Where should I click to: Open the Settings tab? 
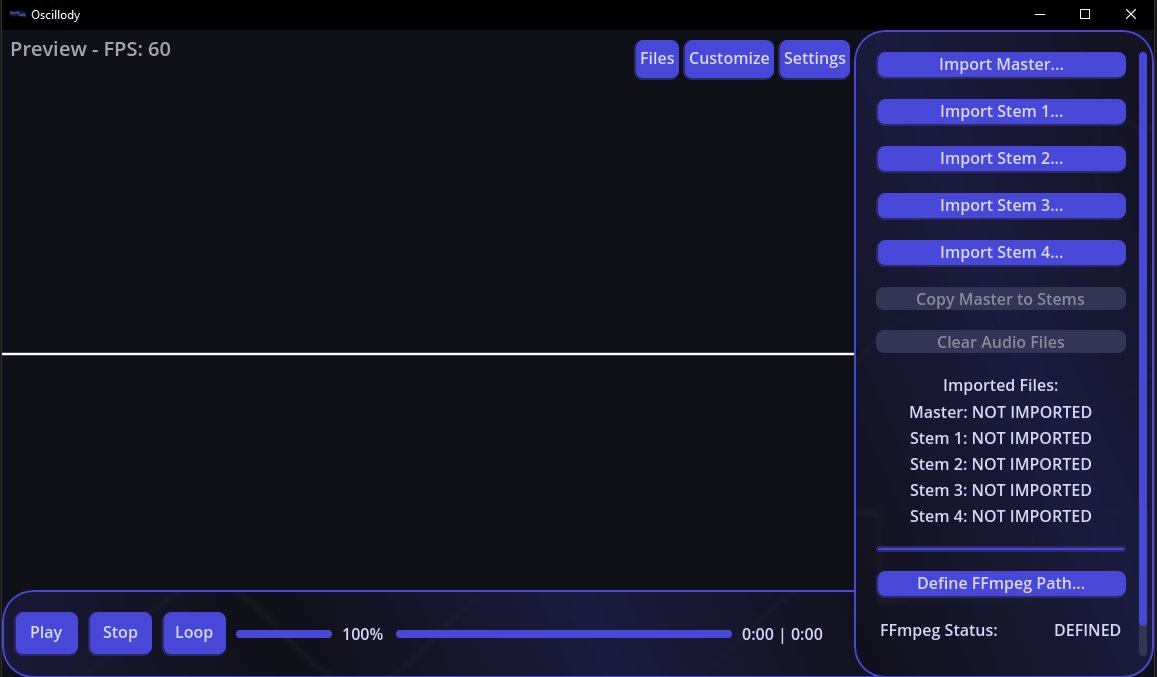click(x=815, y=59)
